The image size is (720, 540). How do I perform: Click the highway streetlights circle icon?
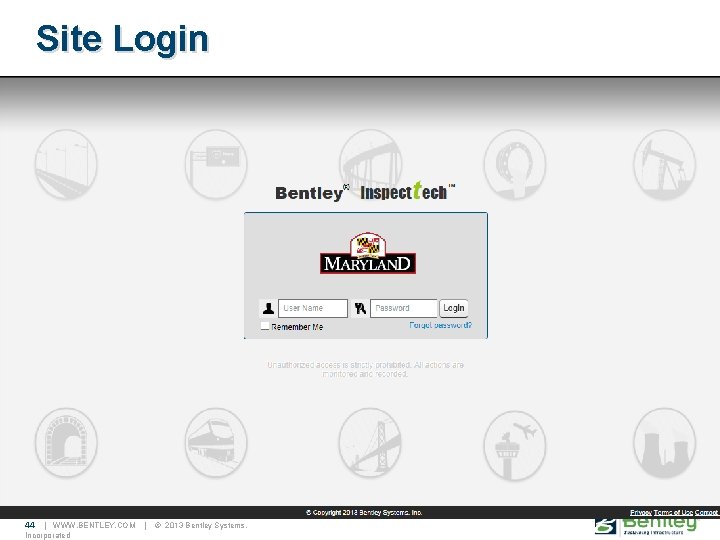pos(66,164)
